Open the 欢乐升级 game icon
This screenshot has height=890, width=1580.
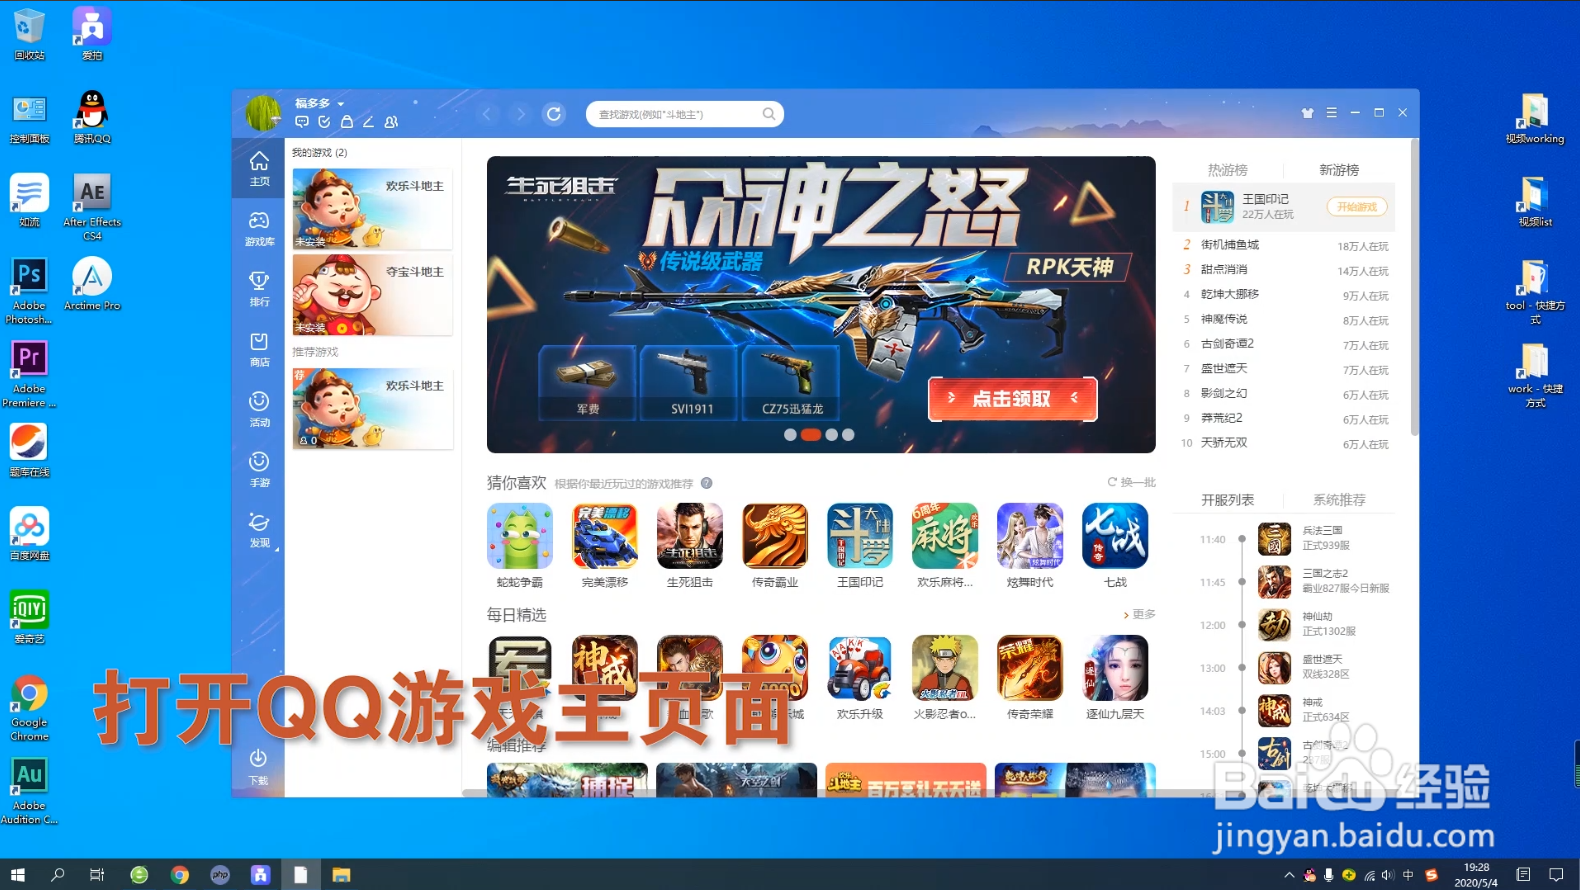(x=860, y=668)
